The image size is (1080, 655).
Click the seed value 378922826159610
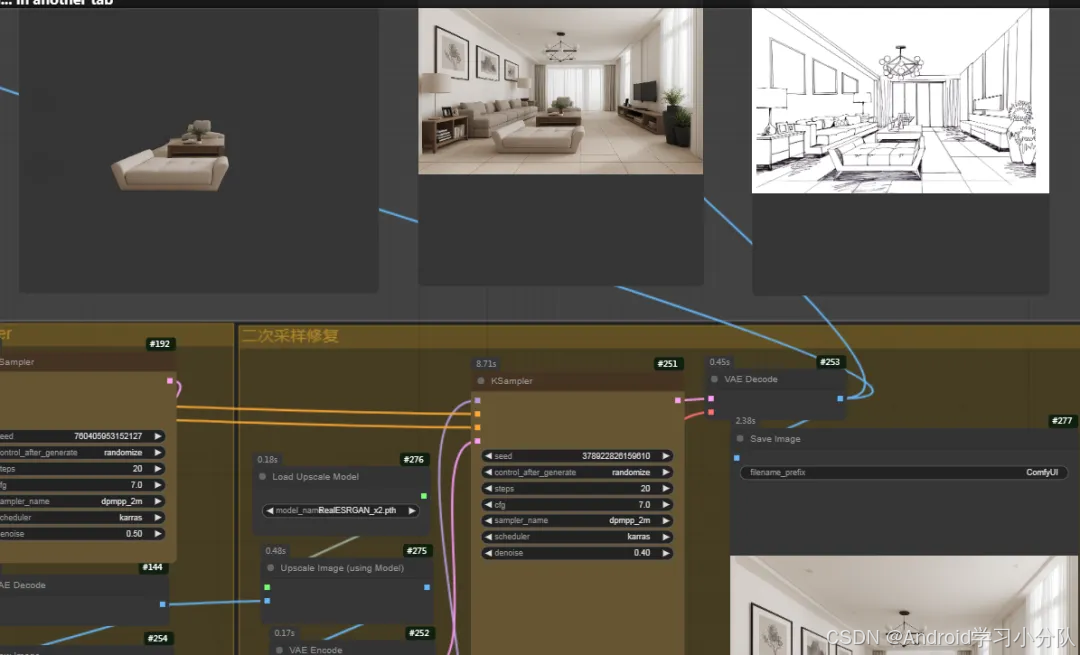[616, 456]
